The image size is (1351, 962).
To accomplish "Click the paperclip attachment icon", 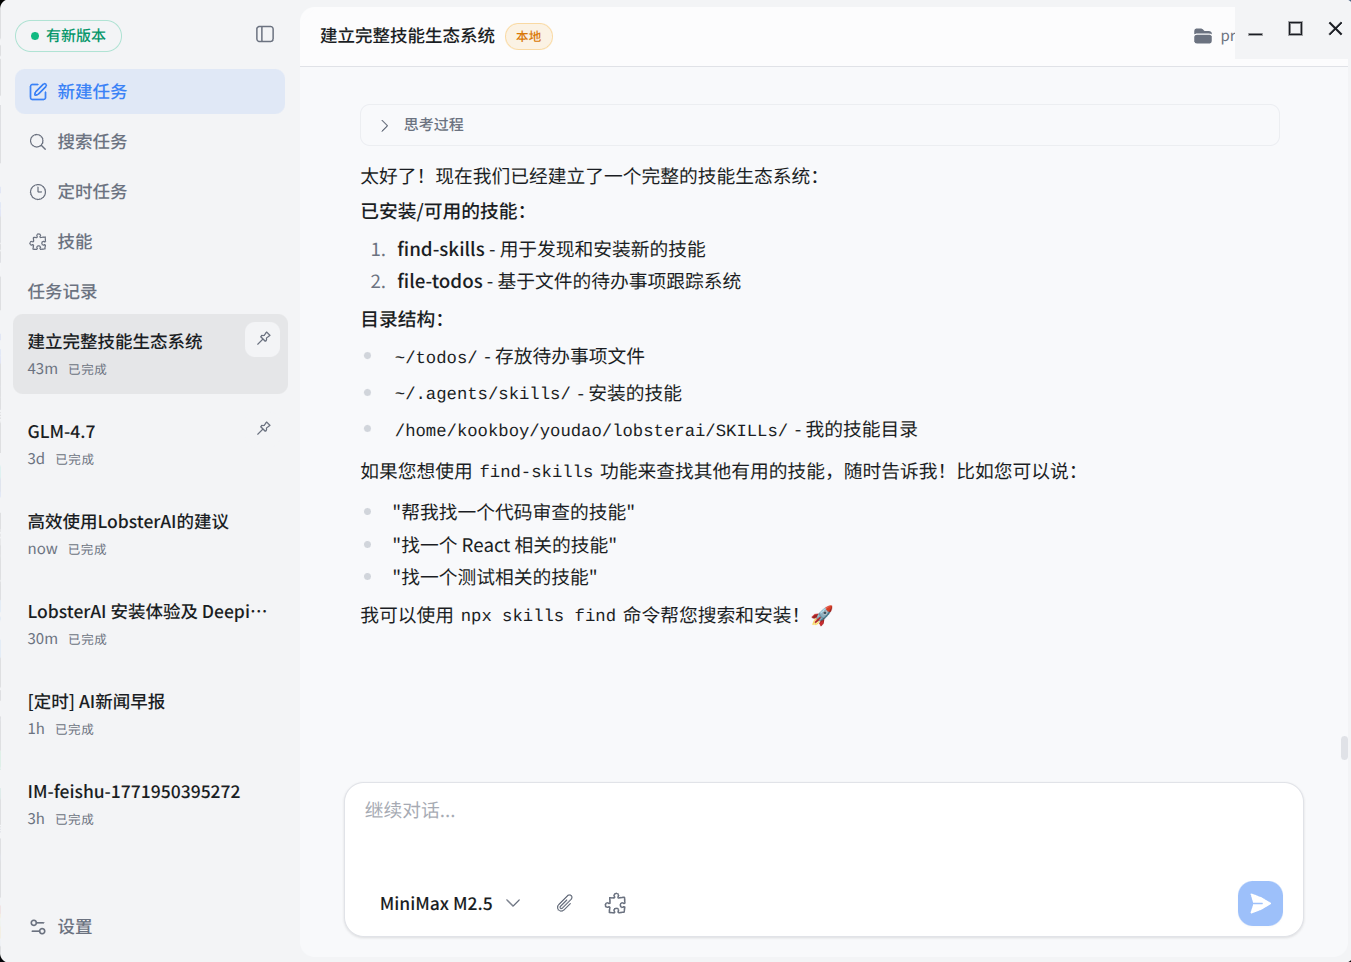I will point(564,903).
